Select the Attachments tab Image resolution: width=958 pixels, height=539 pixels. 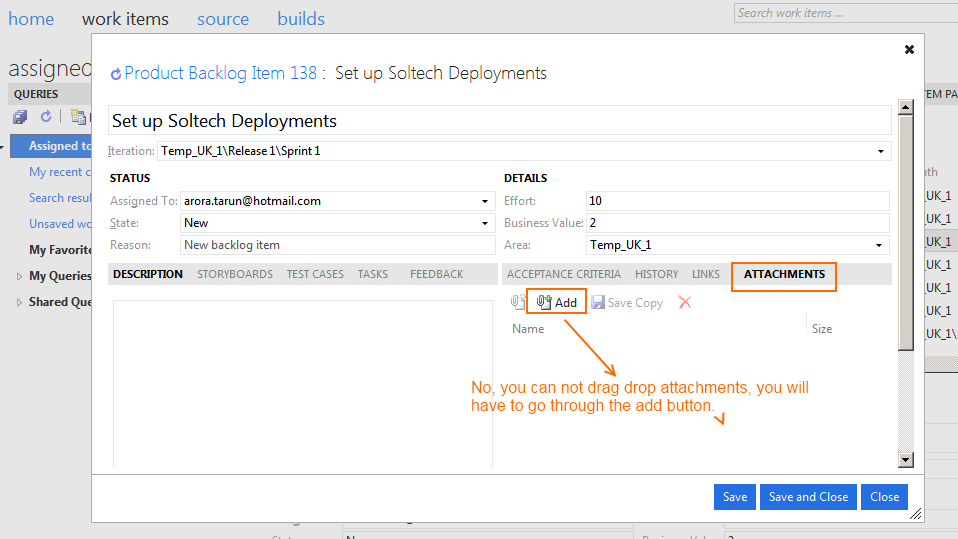(x=784, y=274)
